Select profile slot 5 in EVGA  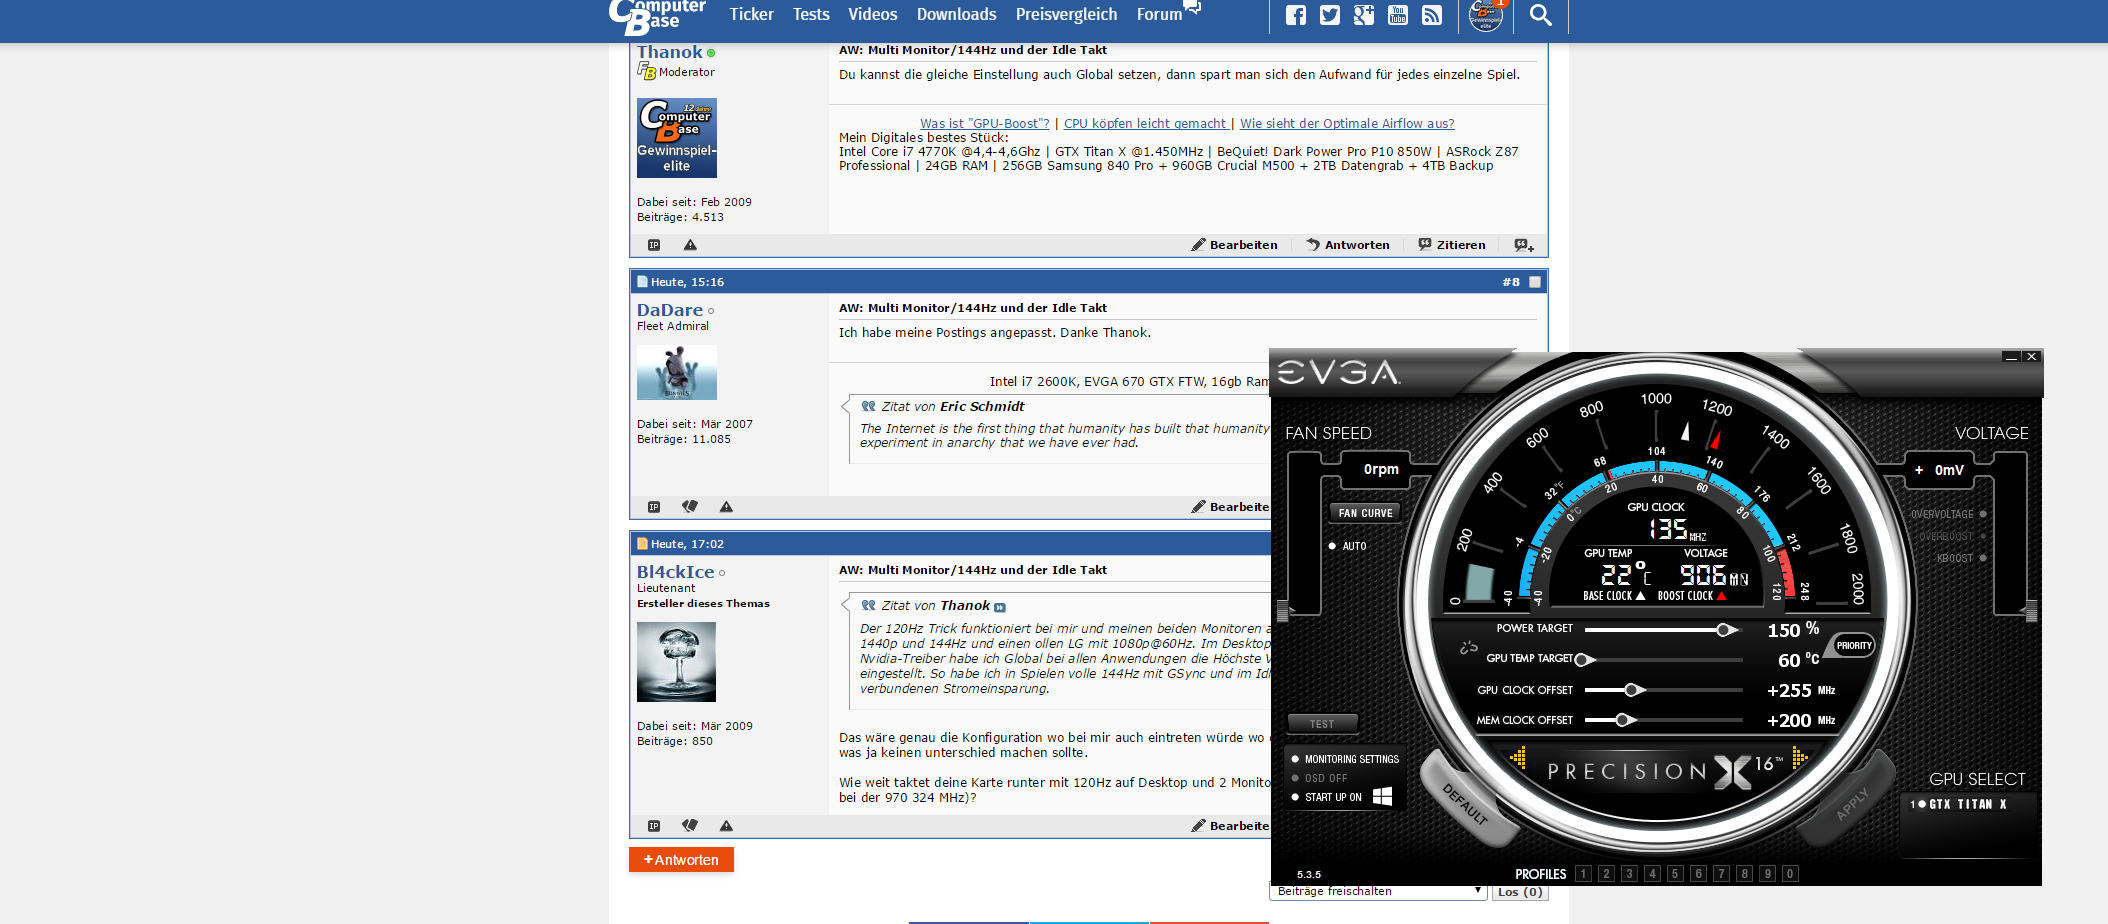pos(1675,874)
